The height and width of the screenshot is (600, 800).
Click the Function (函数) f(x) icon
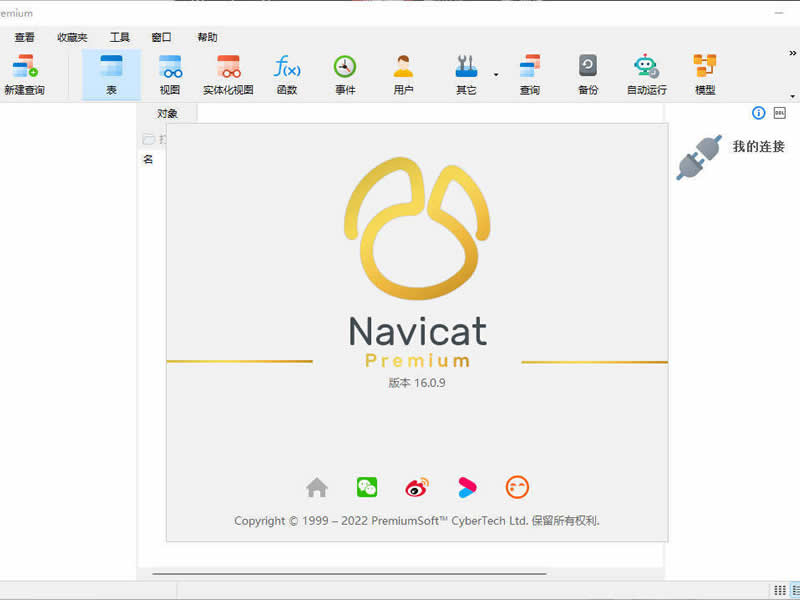[287, 75]
